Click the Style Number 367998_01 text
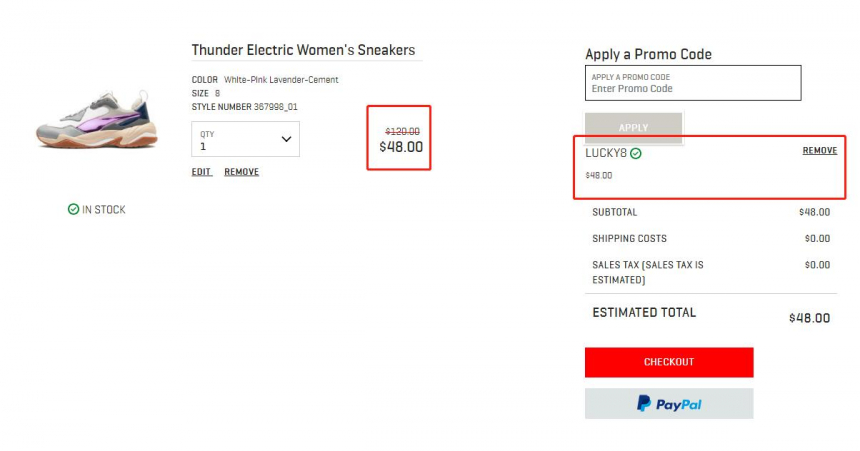The image size is (860, 451). pyautogui.click(x=245, y=107)
